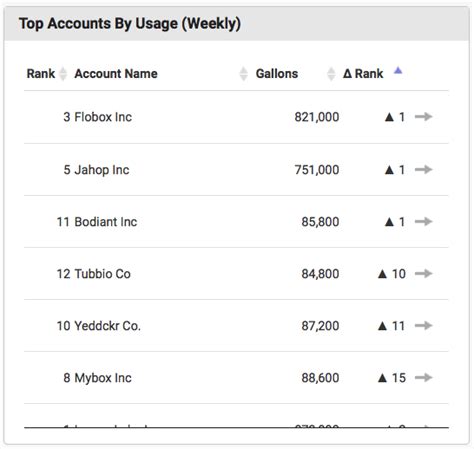This screenshot has width=474, height=449.
Task: Click the 84,800 gallons value
Action: pyautogui.click(x=320, y=274)
